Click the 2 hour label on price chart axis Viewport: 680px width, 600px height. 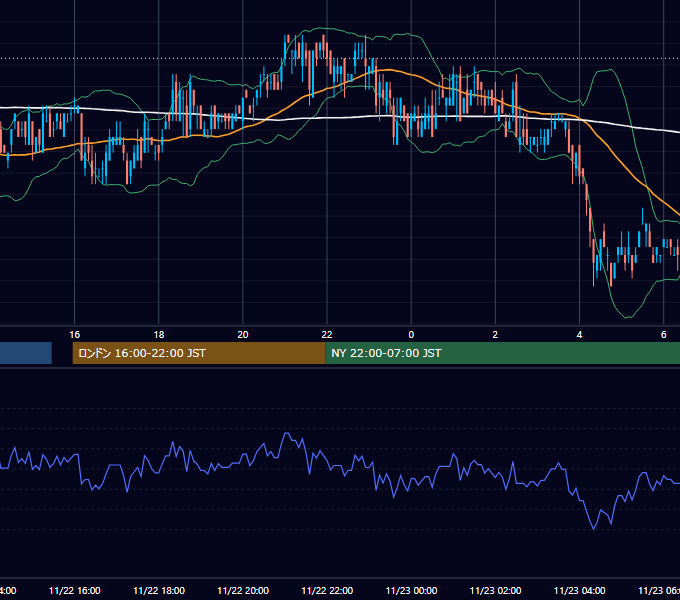(495, 334)
